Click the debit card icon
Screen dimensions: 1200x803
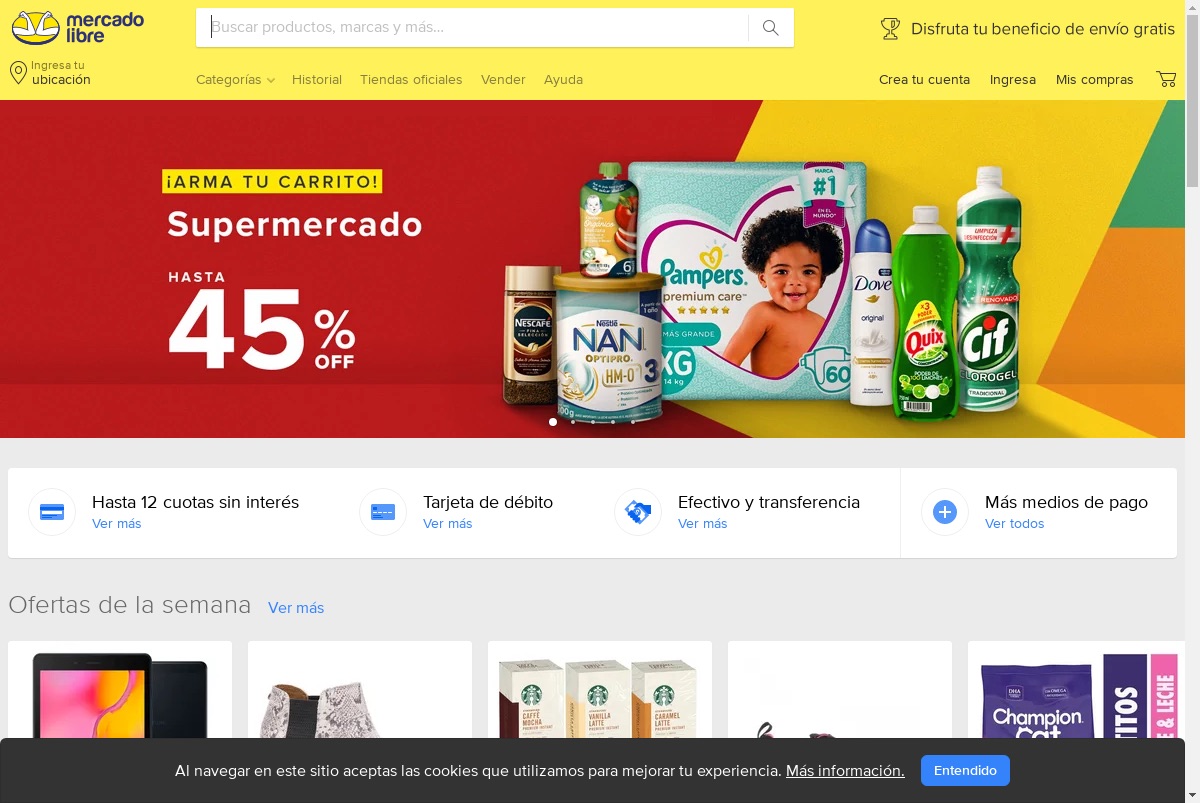[x=383, y=512]
